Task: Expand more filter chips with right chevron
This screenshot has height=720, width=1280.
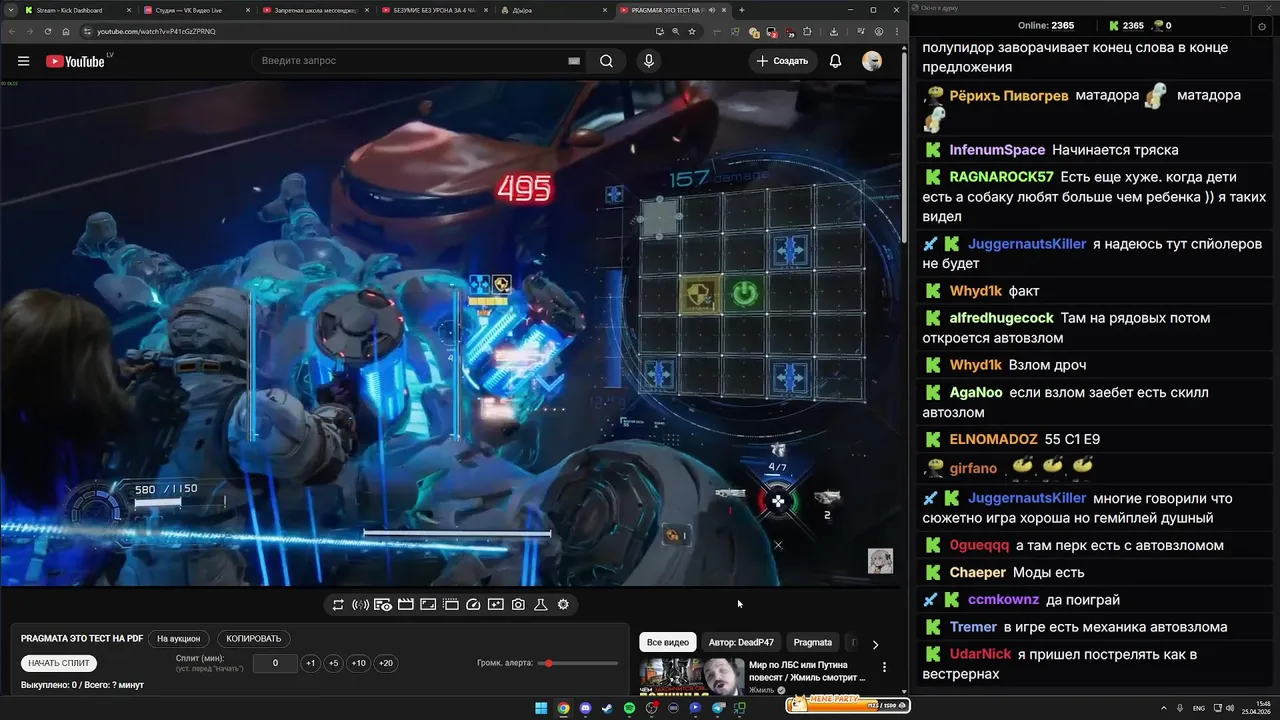Action: pos(875,645)
